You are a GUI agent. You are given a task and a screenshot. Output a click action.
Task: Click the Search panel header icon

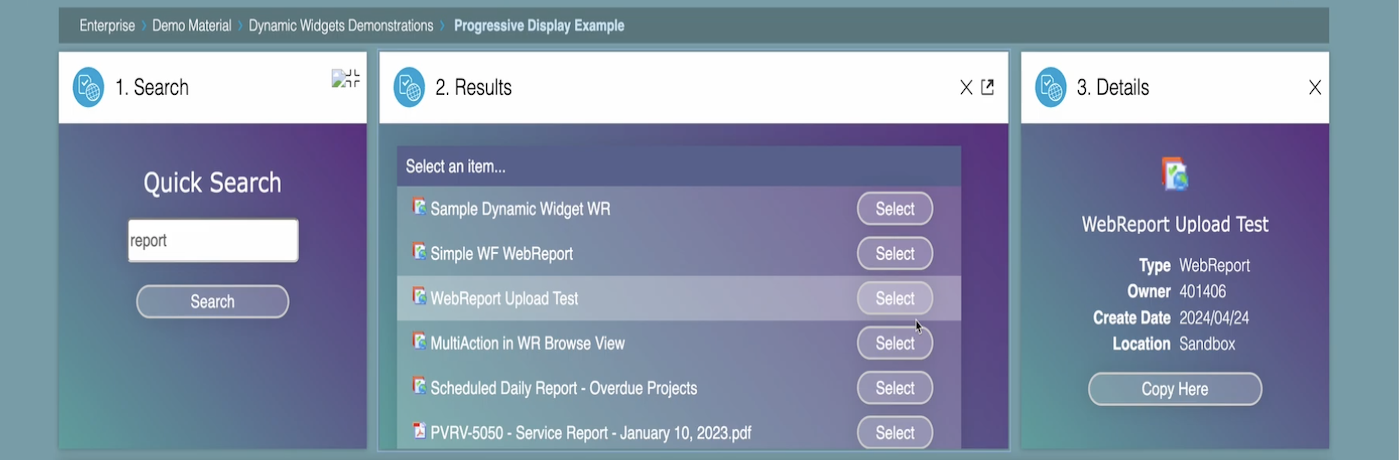click(x=89, y=87)
